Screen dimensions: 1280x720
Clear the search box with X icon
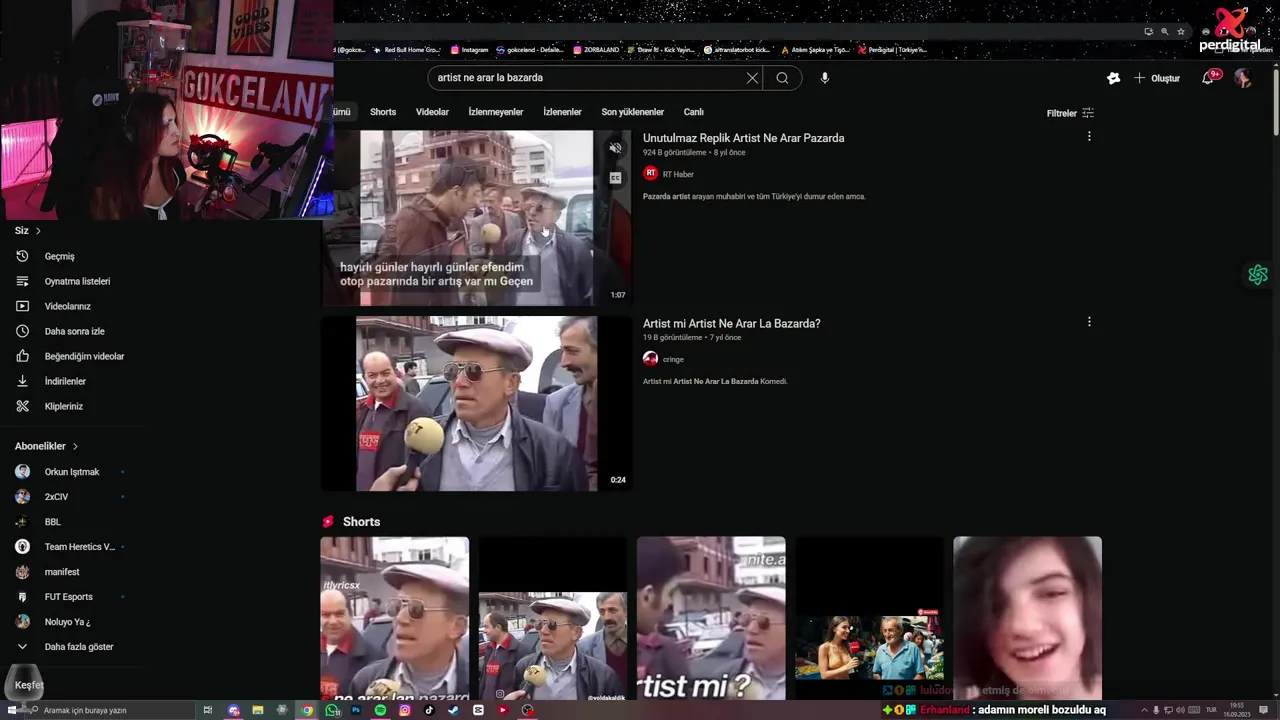coord(752,78)
